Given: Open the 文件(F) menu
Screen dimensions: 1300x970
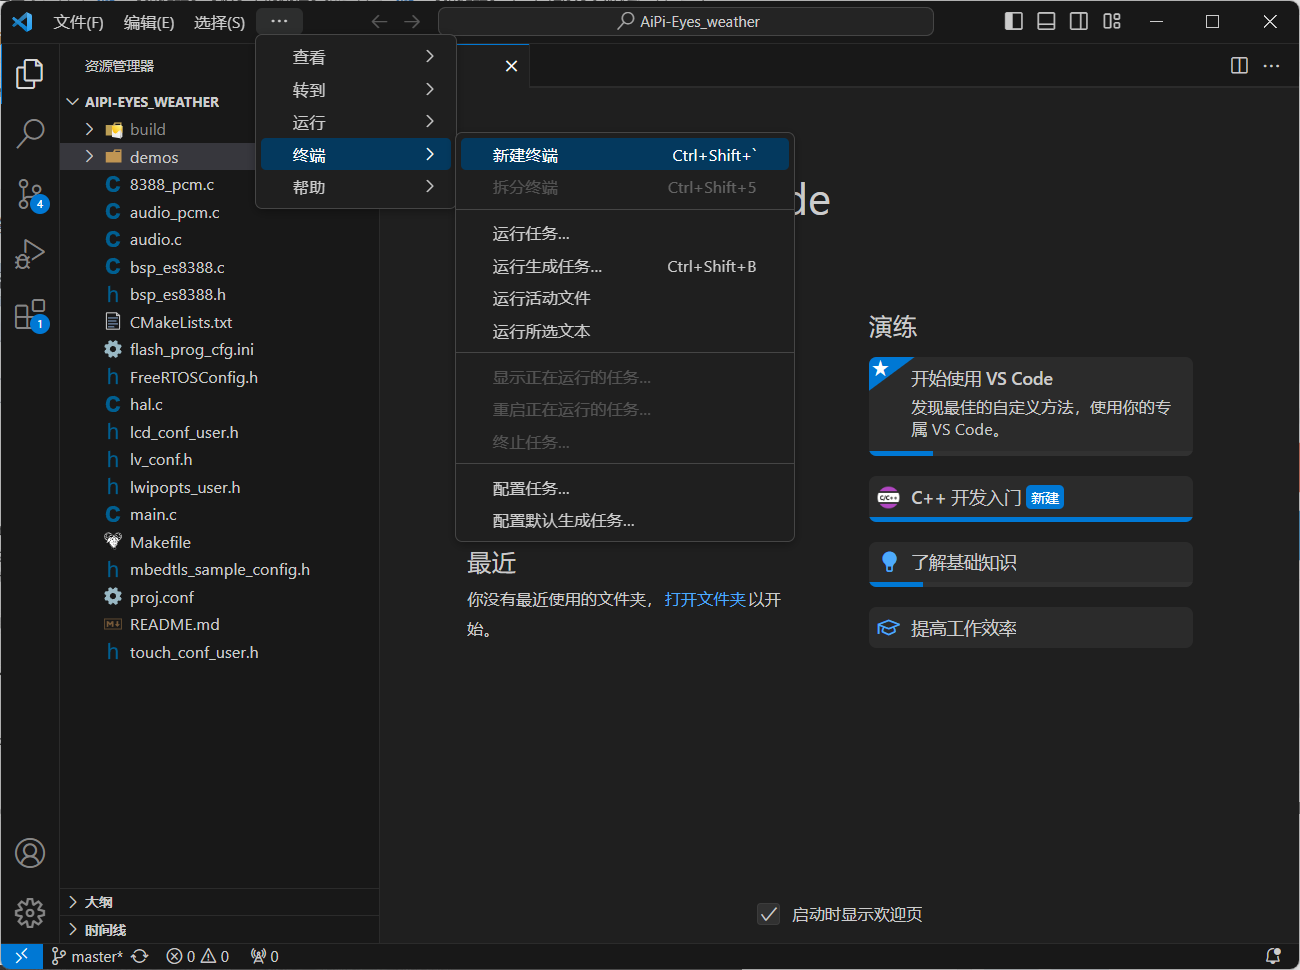Looking at the screenshot, I should (78, 22).
